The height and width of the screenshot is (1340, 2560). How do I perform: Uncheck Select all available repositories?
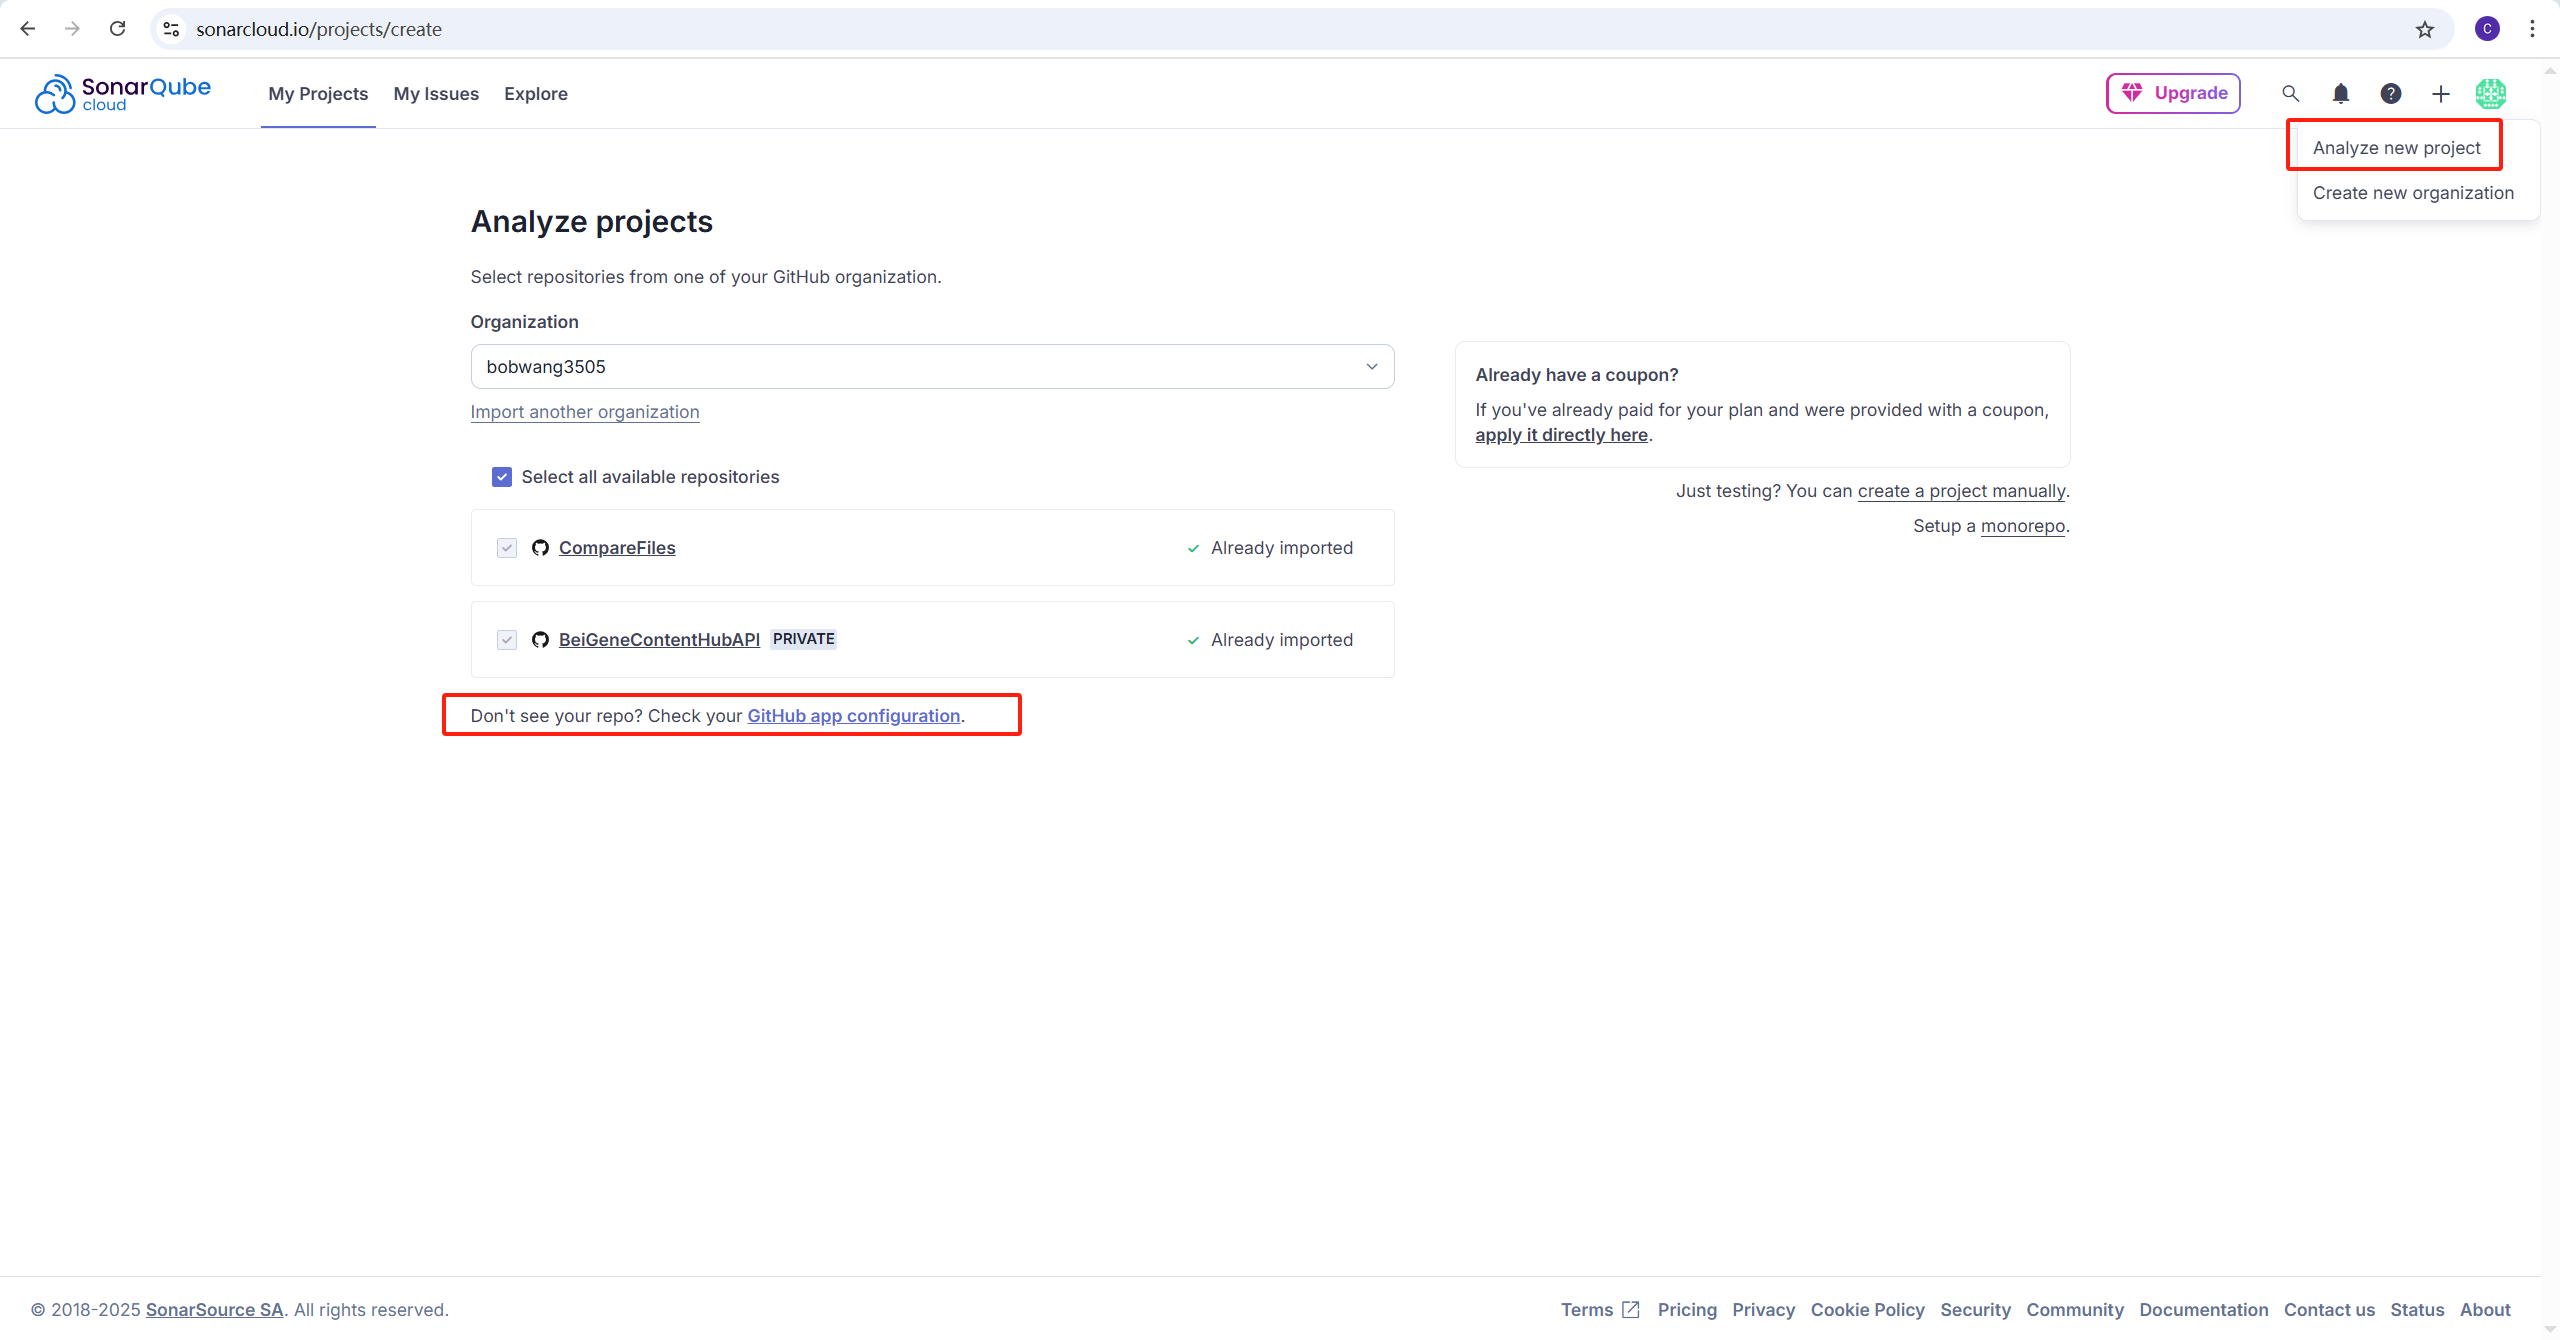coord(502,477)
